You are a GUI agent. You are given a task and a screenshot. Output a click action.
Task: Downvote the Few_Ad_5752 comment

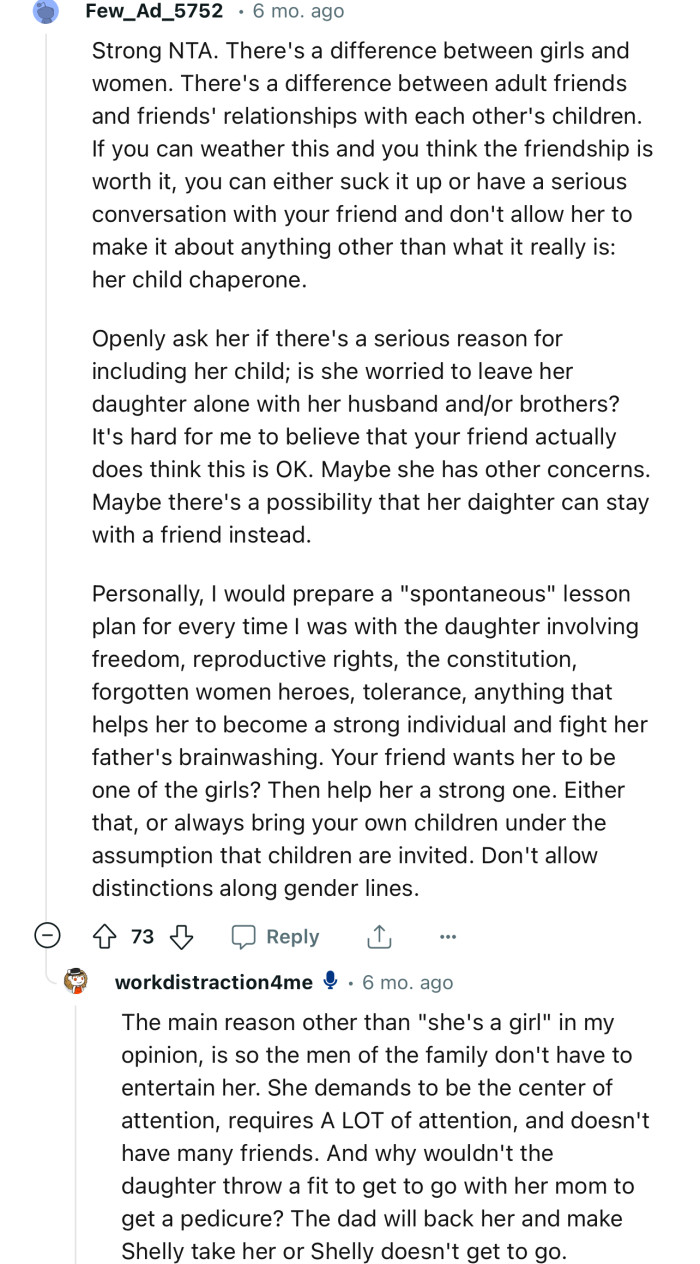[x=181, y=937]
